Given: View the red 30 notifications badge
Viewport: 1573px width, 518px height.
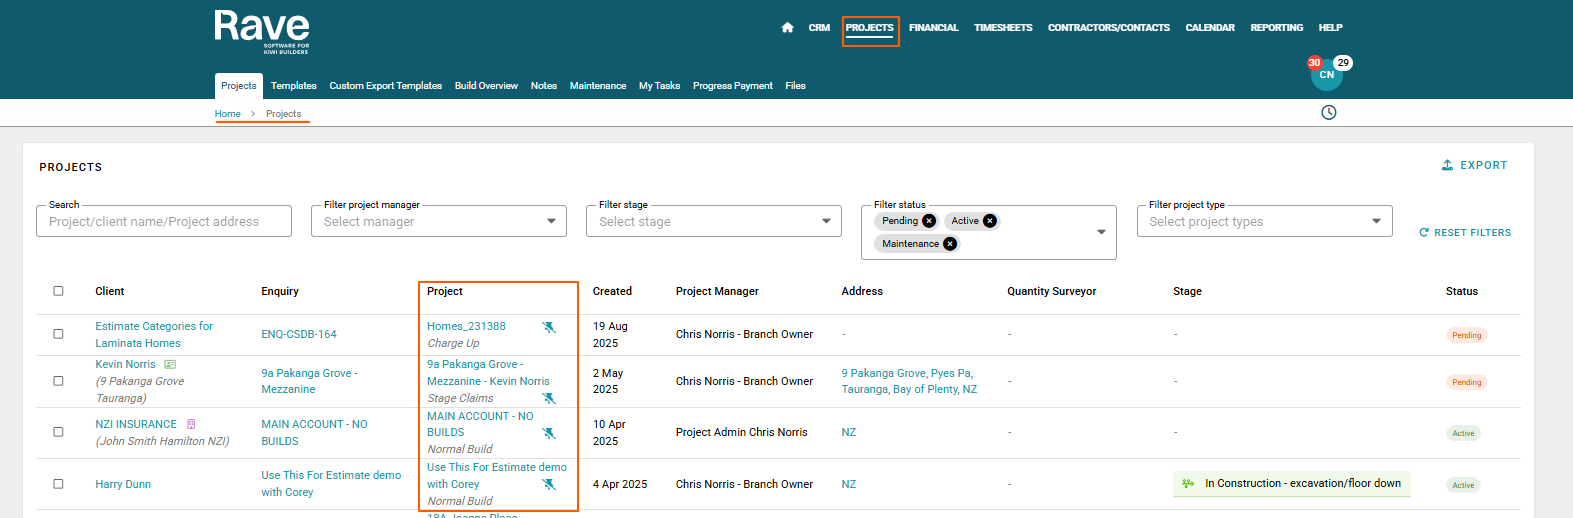Looking at the screenshot, I should click(1314, 62).
